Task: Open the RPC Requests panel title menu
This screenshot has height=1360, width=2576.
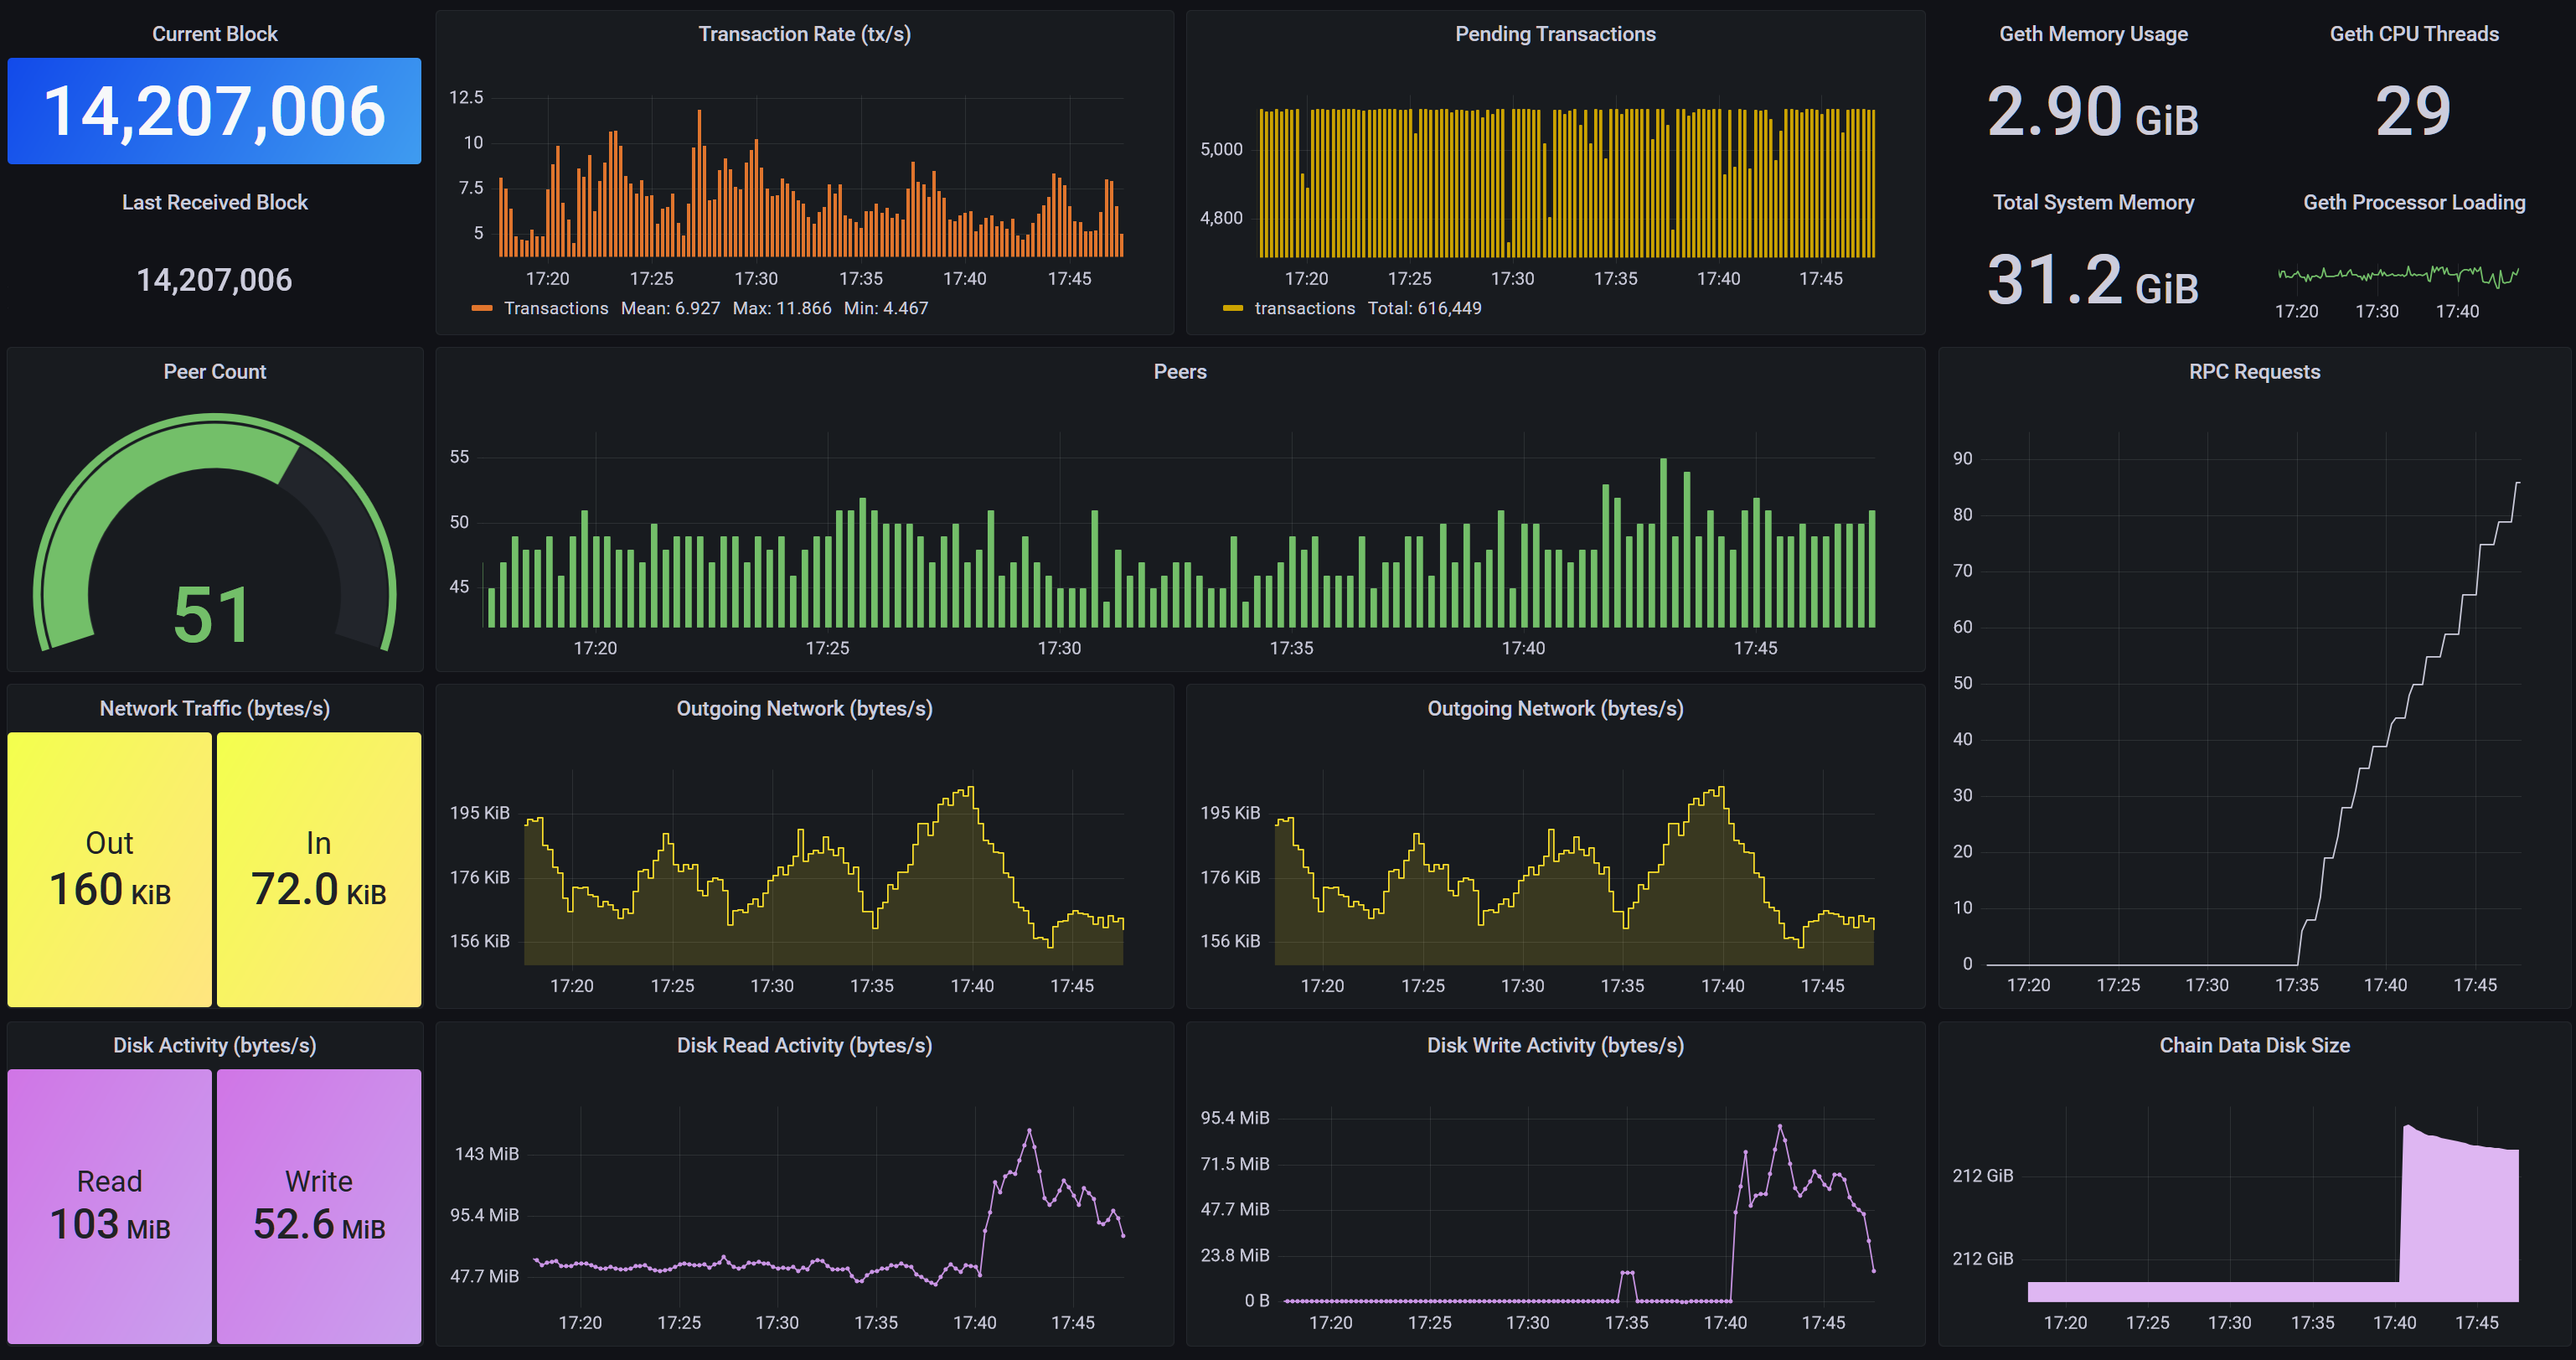Action: (x=2253, y=371)
